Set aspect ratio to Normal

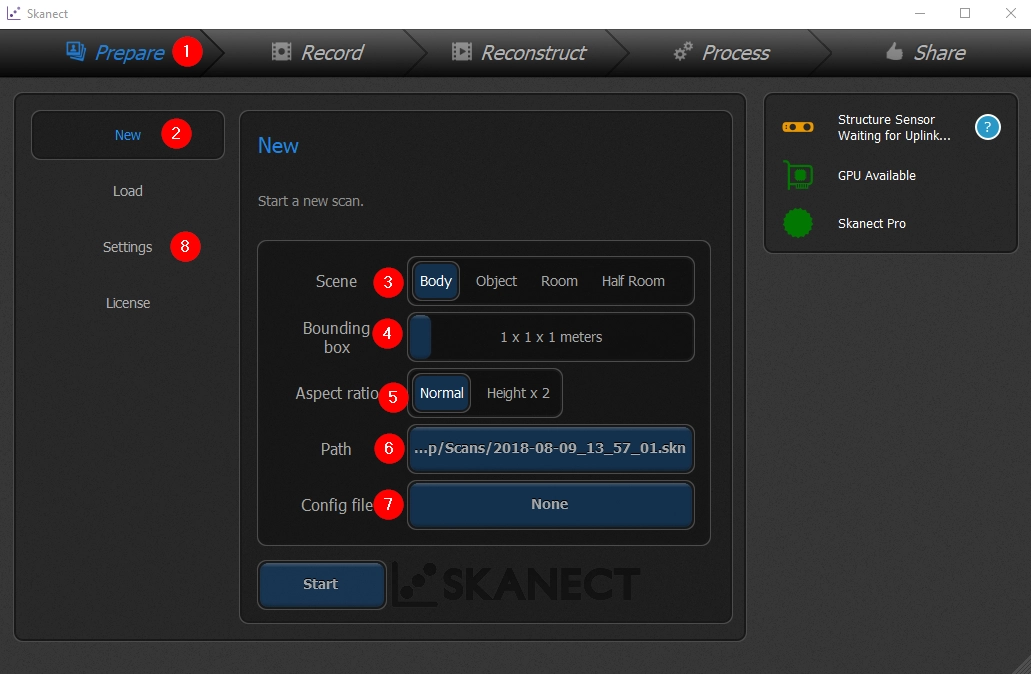tap(441, 393)
